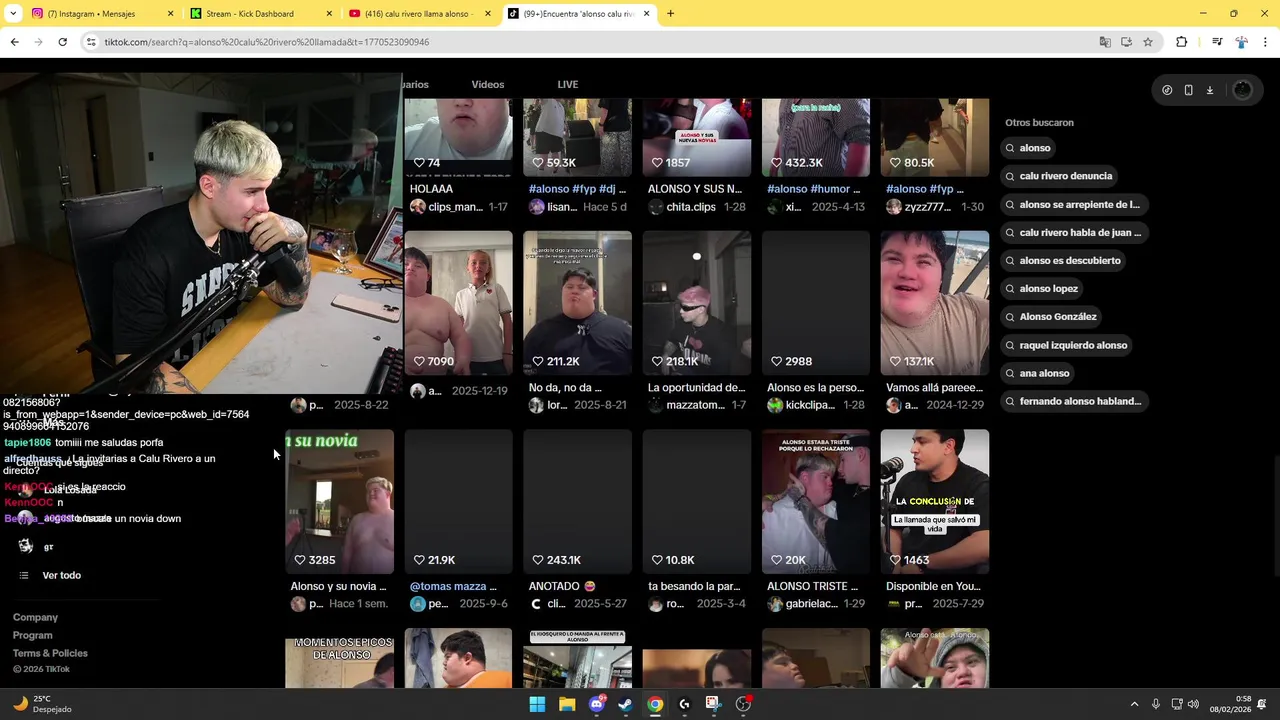The width and height of the screenshot is (1280, 720).
Task: Click the heart icon on the 243.1K video
Action: tap(537, 560)
